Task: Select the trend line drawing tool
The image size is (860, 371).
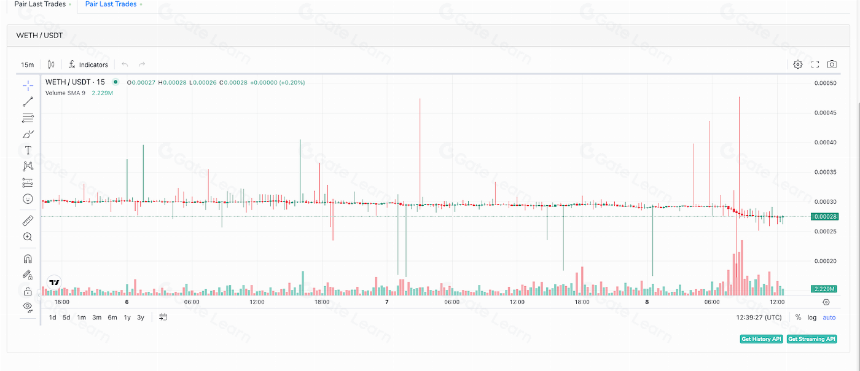Action: pos(27,102)
